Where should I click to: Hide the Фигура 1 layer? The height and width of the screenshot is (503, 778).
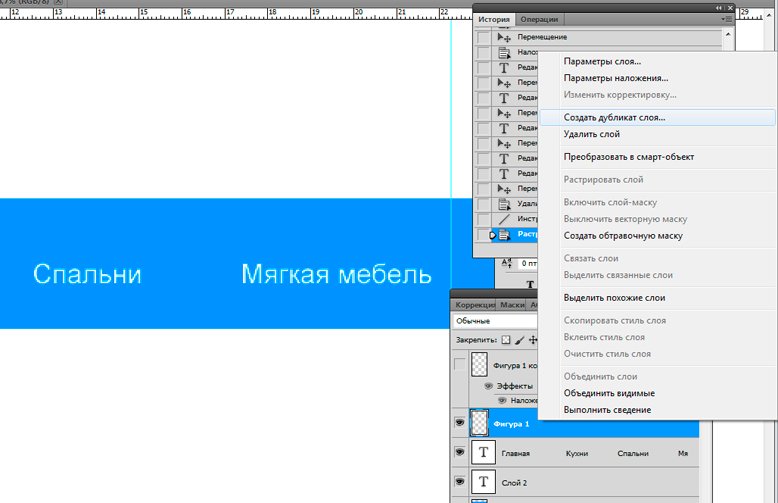[460, 424]
